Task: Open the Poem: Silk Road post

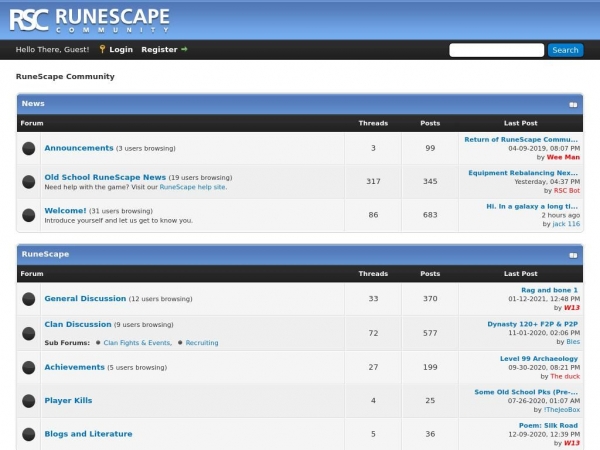Action: [x=548, y=426]
